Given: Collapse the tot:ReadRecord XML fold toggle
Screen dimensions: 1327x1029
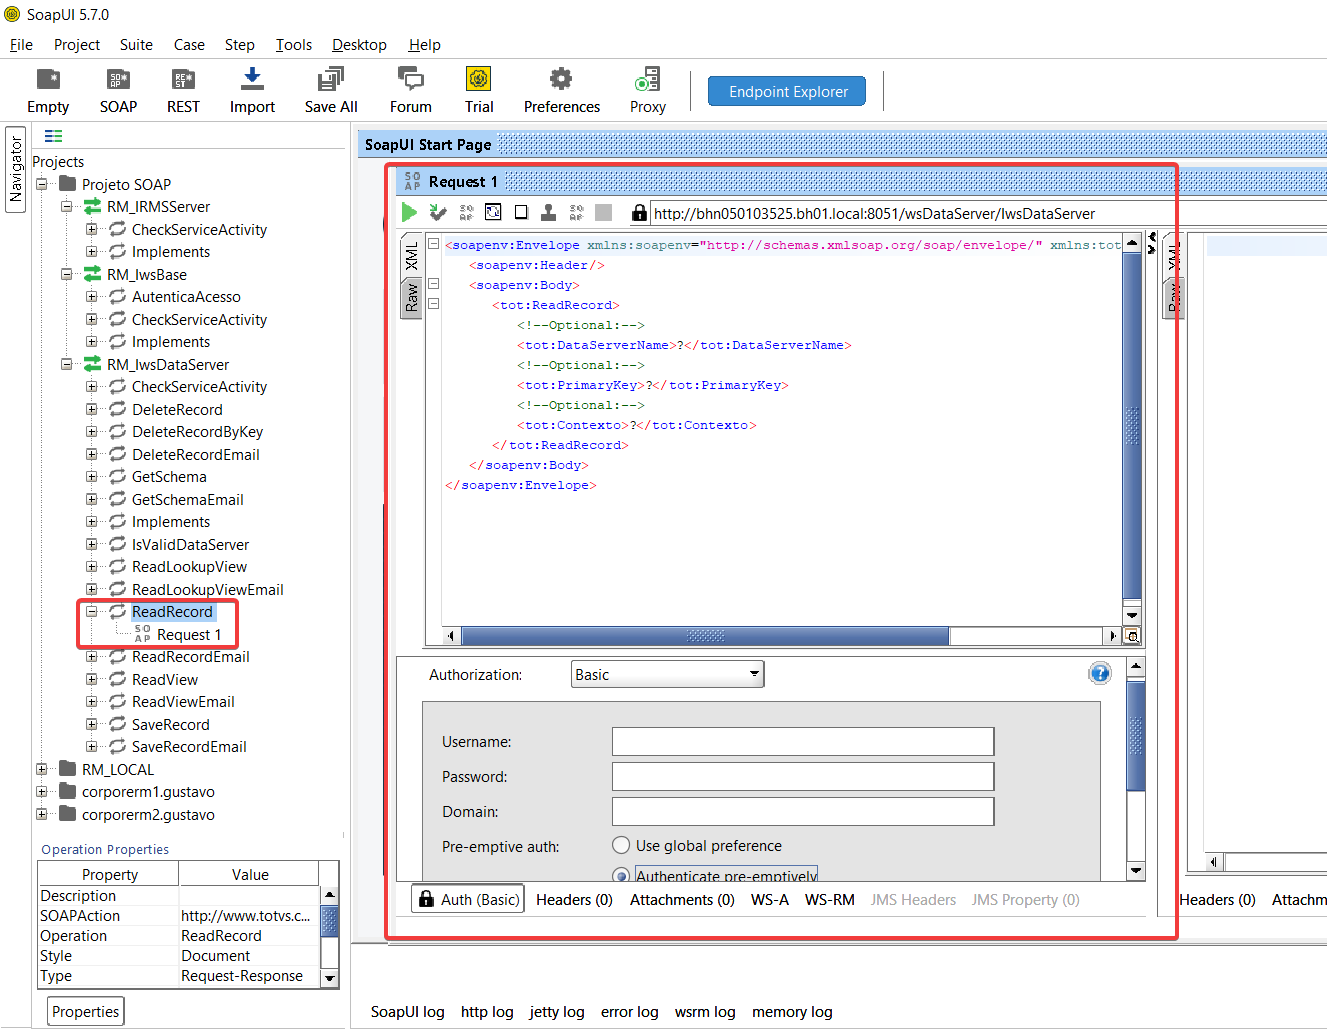Looking at the screenshot, I should 433,304.
